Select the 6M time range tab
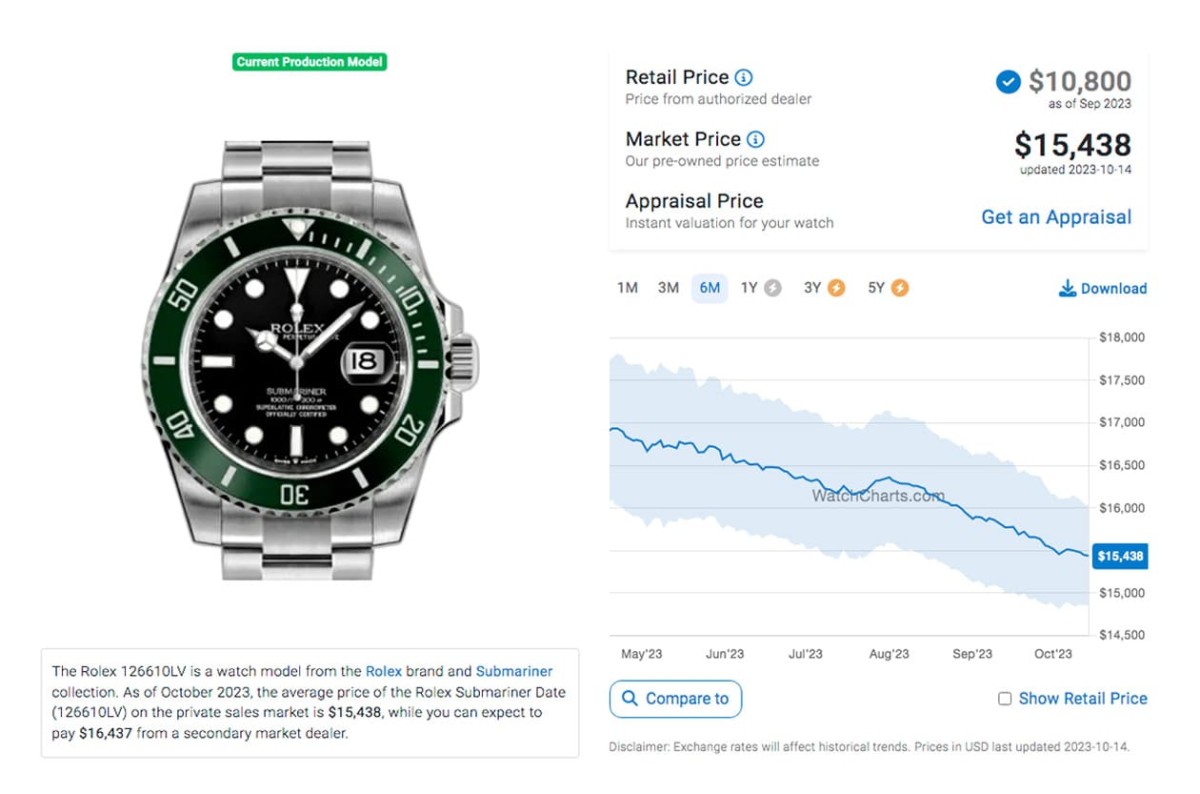The height and width of the screenshot is (794, 1200). (x=710, y=288)
